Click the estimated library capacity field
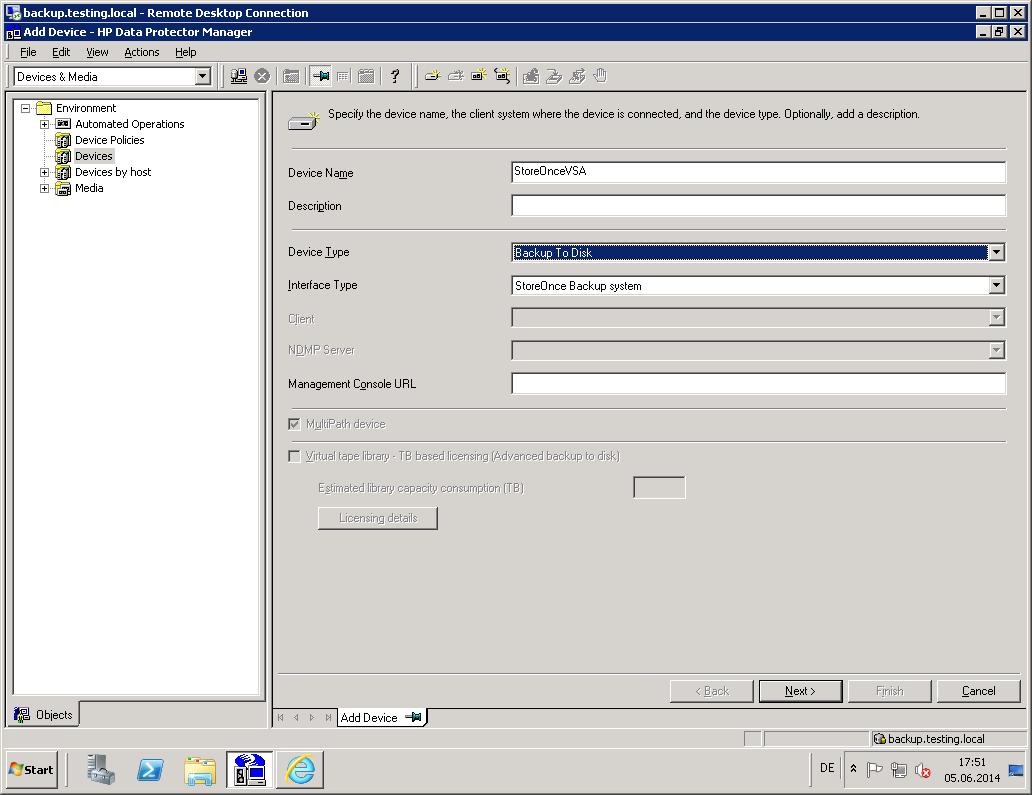This screenshot has height=795, width=1032. tap(659, 488)
